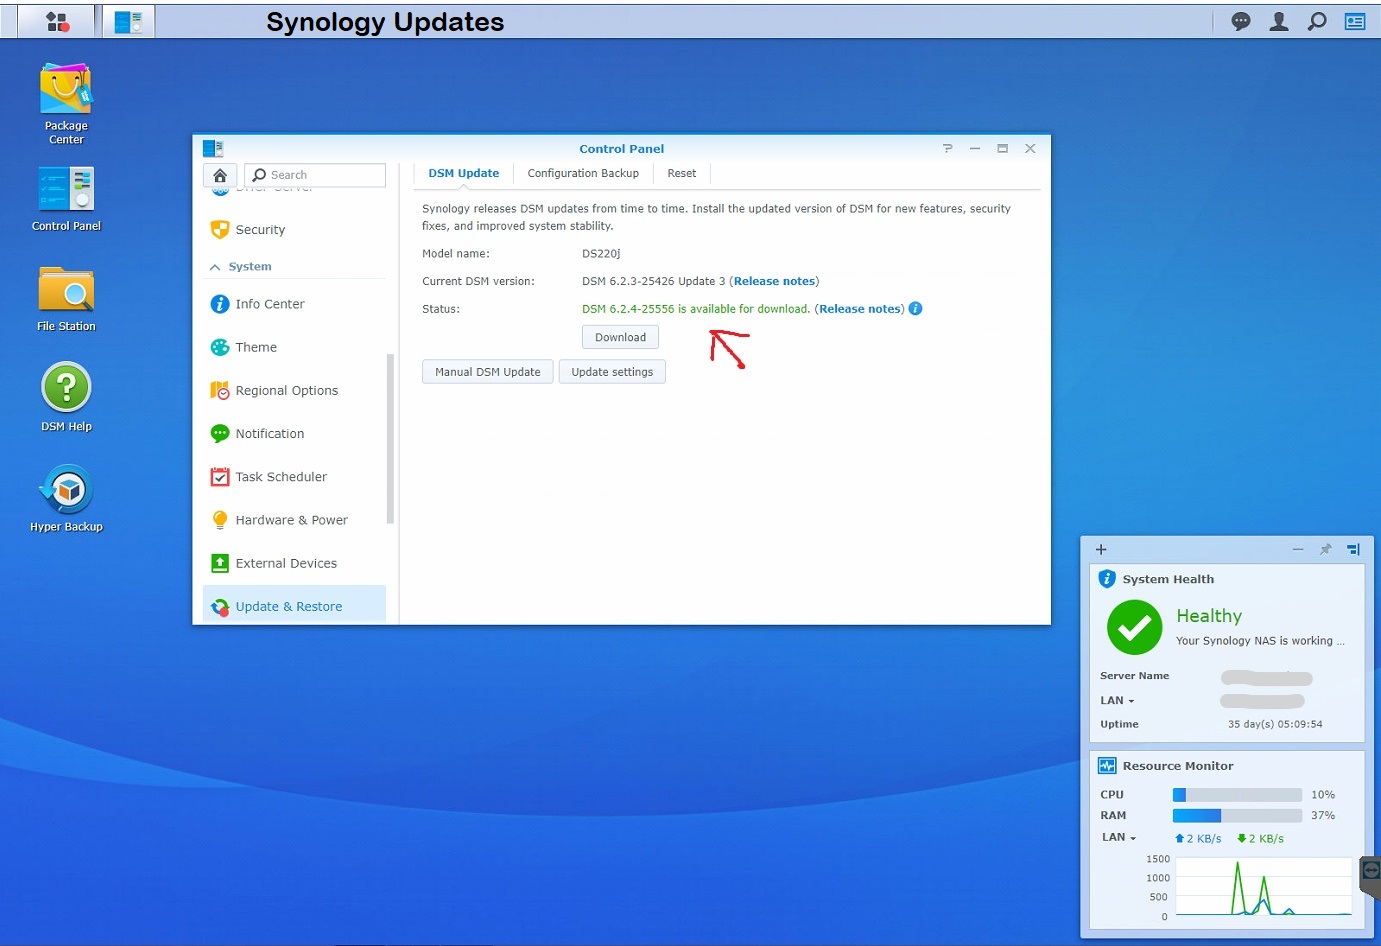This screenshot has height=946, width=1381.
Task: Click the blue info icon beside Status
Action: pyautogui.click(x=915, y=309)
